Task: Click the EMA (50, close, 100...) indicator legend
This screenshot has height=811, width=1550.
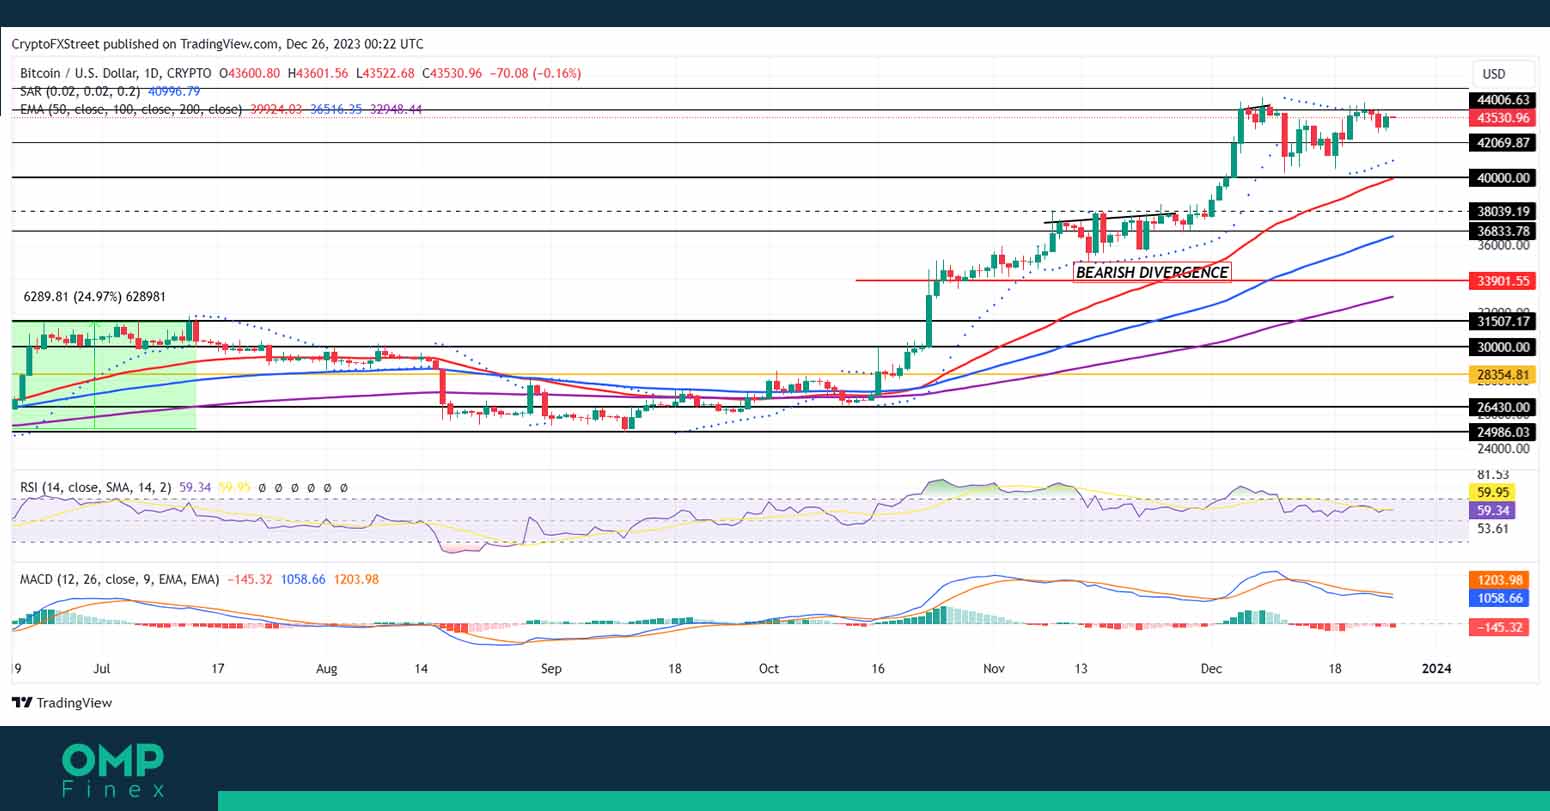Action: click(131, 109)
